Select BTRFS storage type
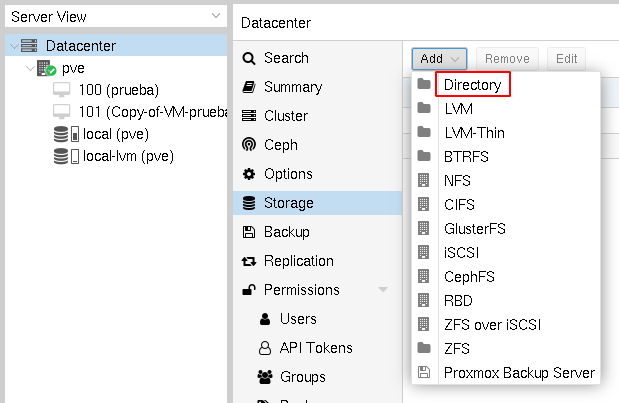The image size is (619, 403). pos(506,157)
